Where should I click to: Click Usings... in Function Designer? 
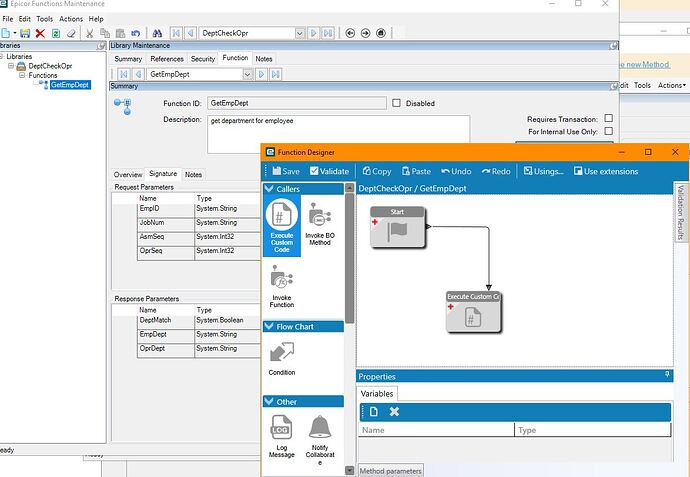543,171
